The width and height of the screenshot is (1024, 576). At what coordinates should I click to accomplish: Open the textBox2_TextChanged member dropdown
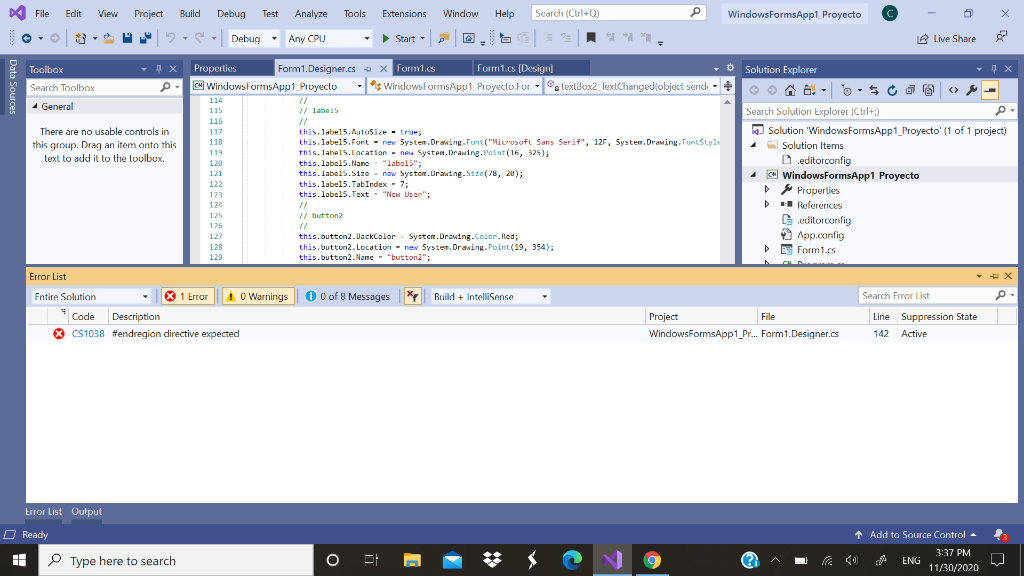[632, 86]
